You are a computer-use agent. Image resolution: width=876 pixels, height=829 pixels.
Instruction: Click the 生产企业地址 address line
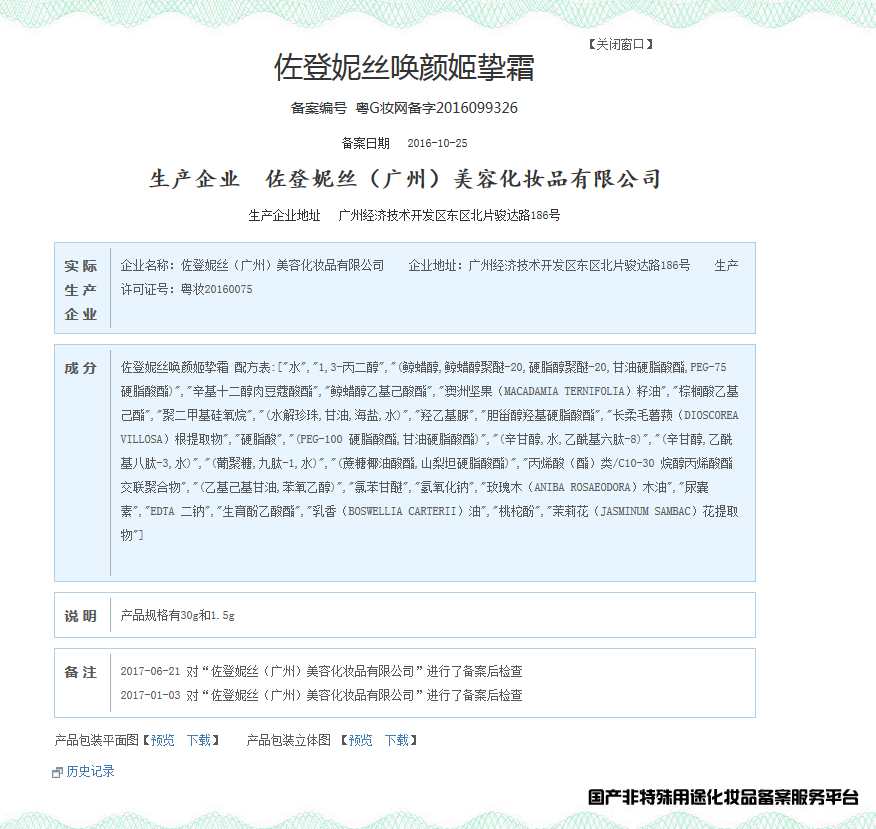pyautogui.click(x=404, y=215)
